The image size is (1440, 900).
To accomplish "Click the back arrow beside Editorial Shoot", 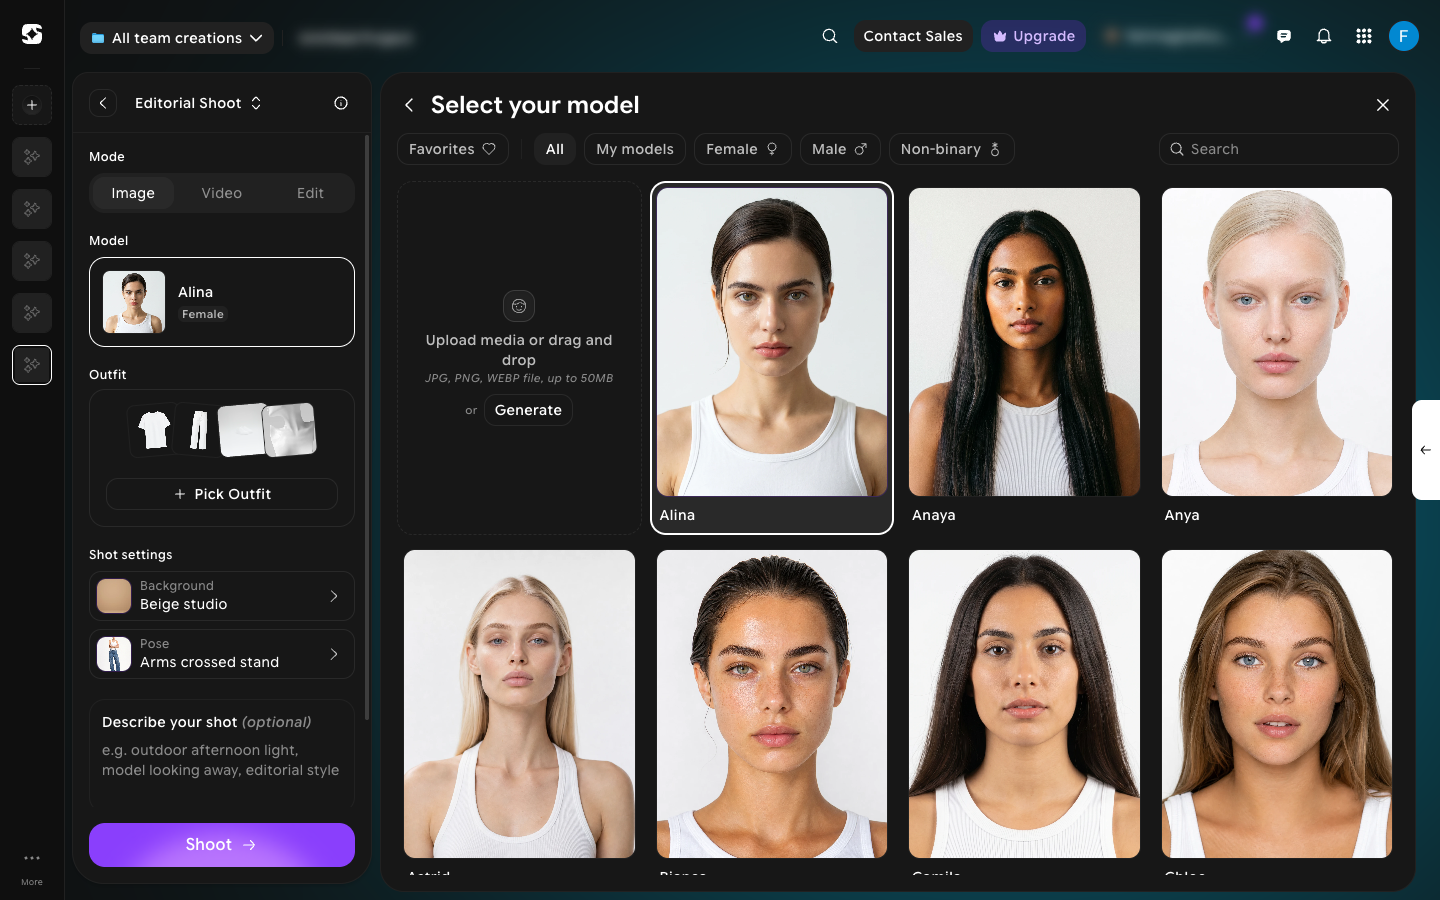I will tap(103, 103).
